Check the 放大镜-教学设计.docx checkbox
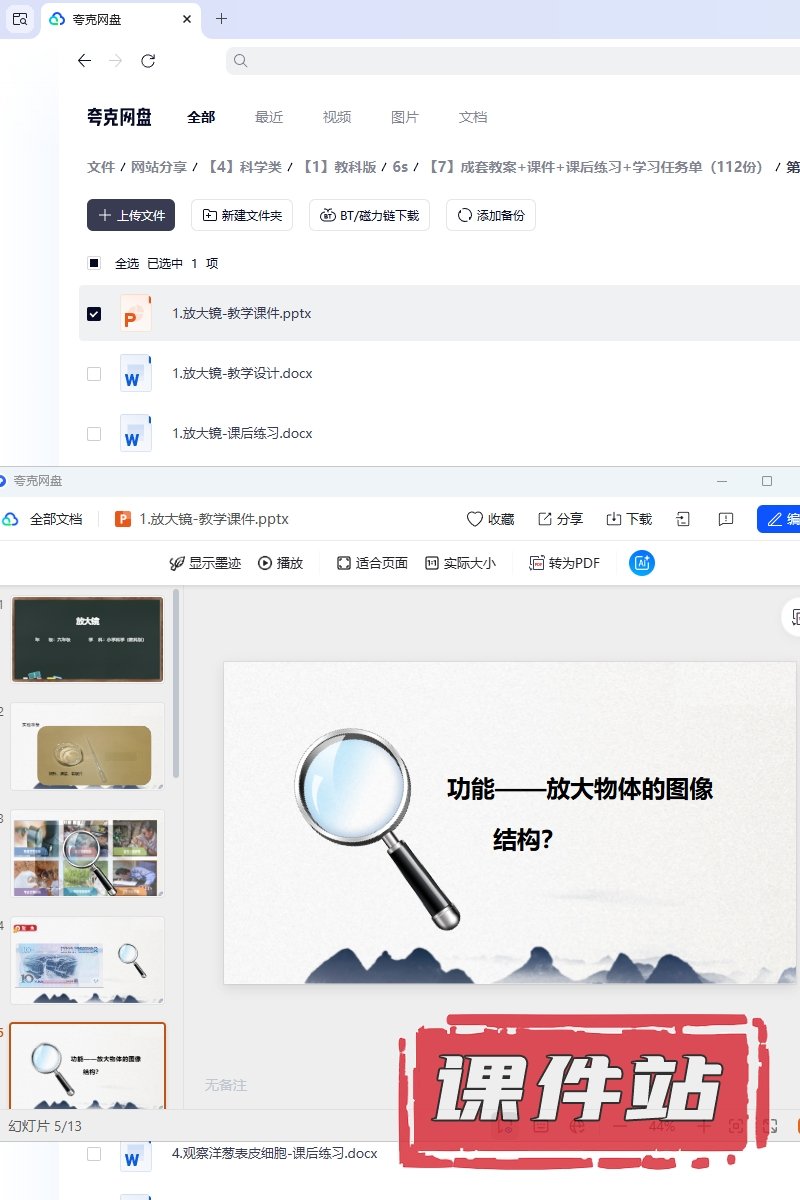 (x=94, y=374)
